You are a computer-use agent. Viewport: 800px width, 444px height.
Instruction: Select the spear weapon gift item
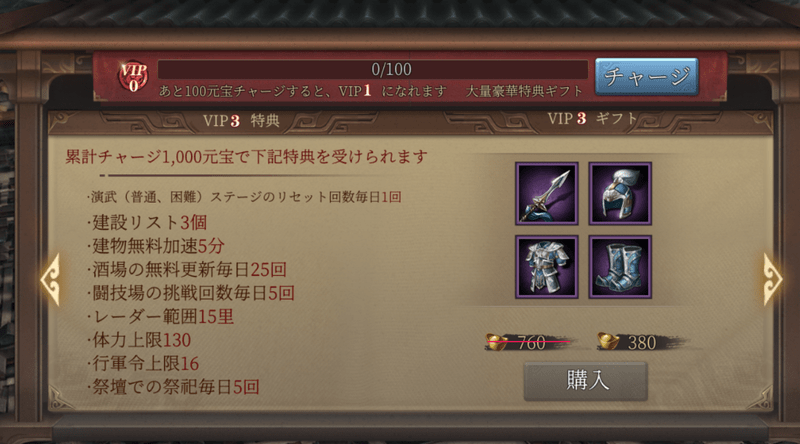tap(546, 193)
